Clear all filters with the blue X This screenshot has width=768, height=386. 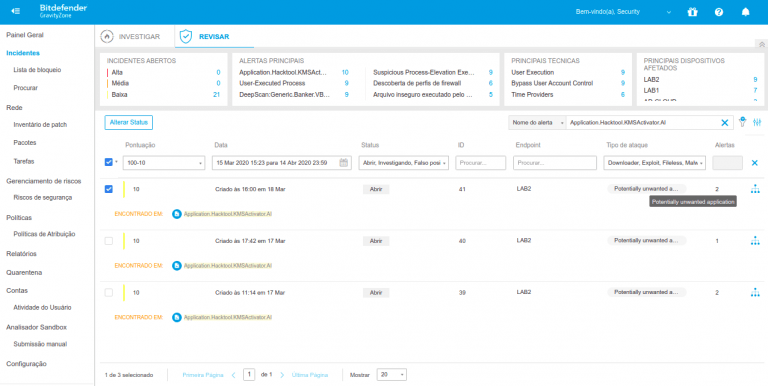click(754, 163)
